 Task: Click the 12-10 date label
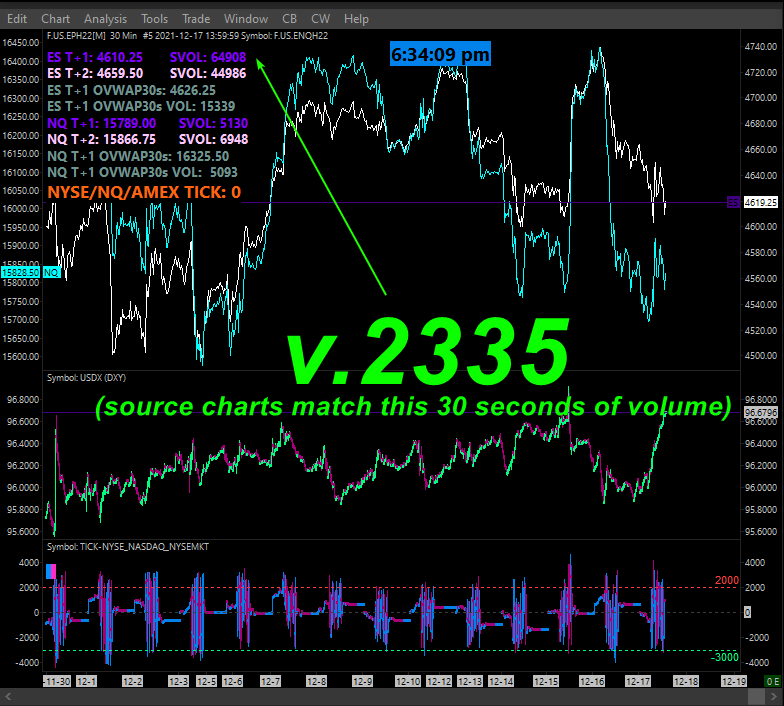coord(408,681)
